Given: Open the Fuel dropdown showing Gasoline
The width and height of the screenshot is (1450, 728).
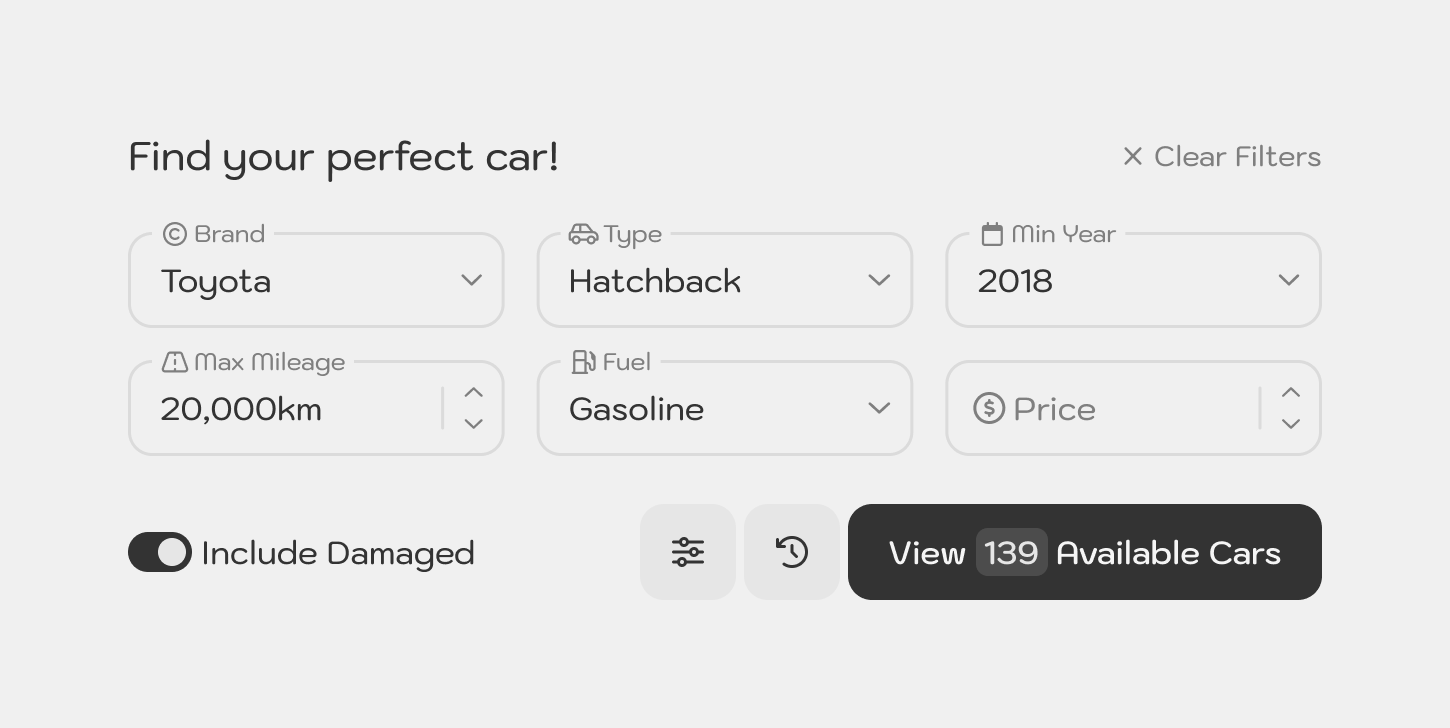Looking at the screenshot, I should [x=725, y=408].
